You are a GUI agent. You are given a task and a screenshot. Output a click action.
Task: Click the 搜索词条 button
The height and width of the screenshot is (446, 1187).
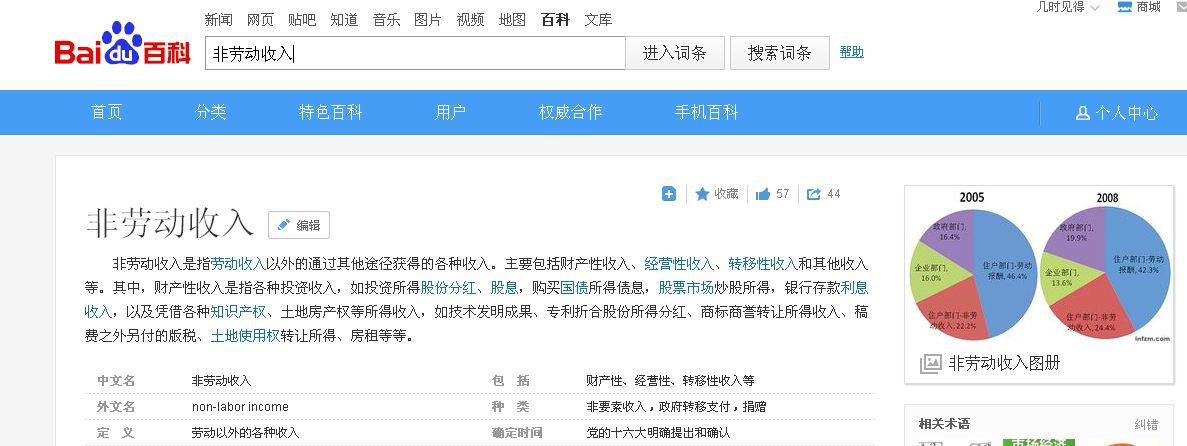tap(779, 54)
